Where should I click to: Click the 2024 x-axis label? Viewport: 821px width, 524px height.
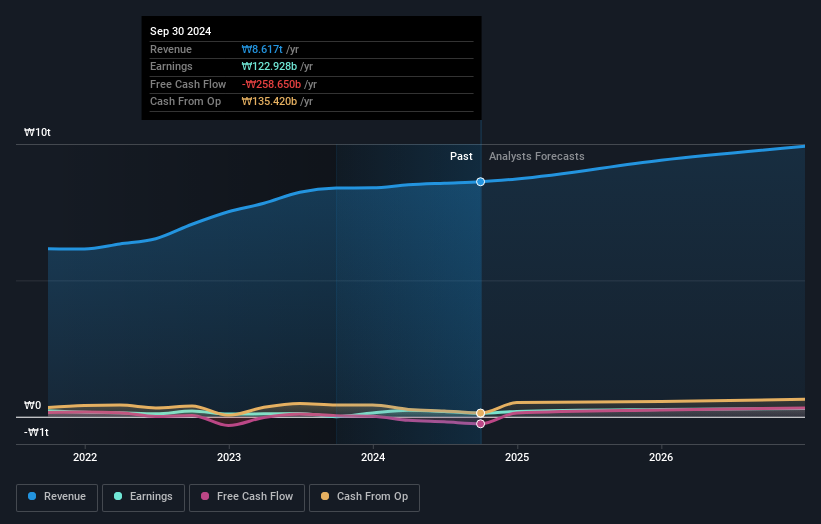coord(373,457)
